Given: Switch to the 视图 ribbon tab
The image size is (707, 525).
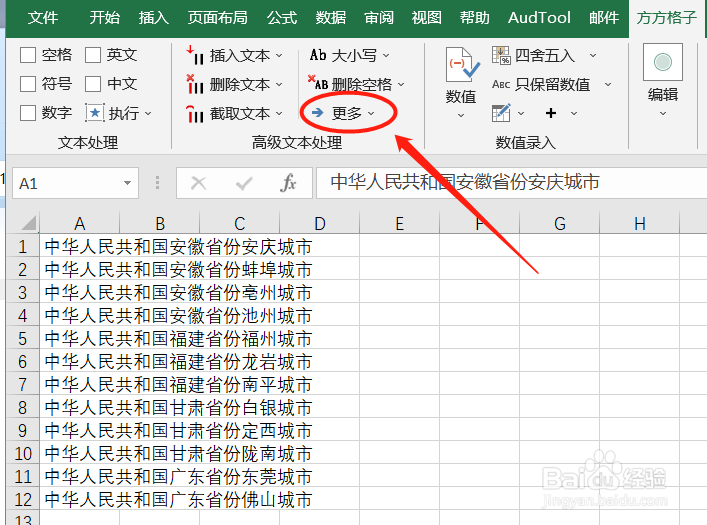Looking at the screenshot, I should click(427, 18).
